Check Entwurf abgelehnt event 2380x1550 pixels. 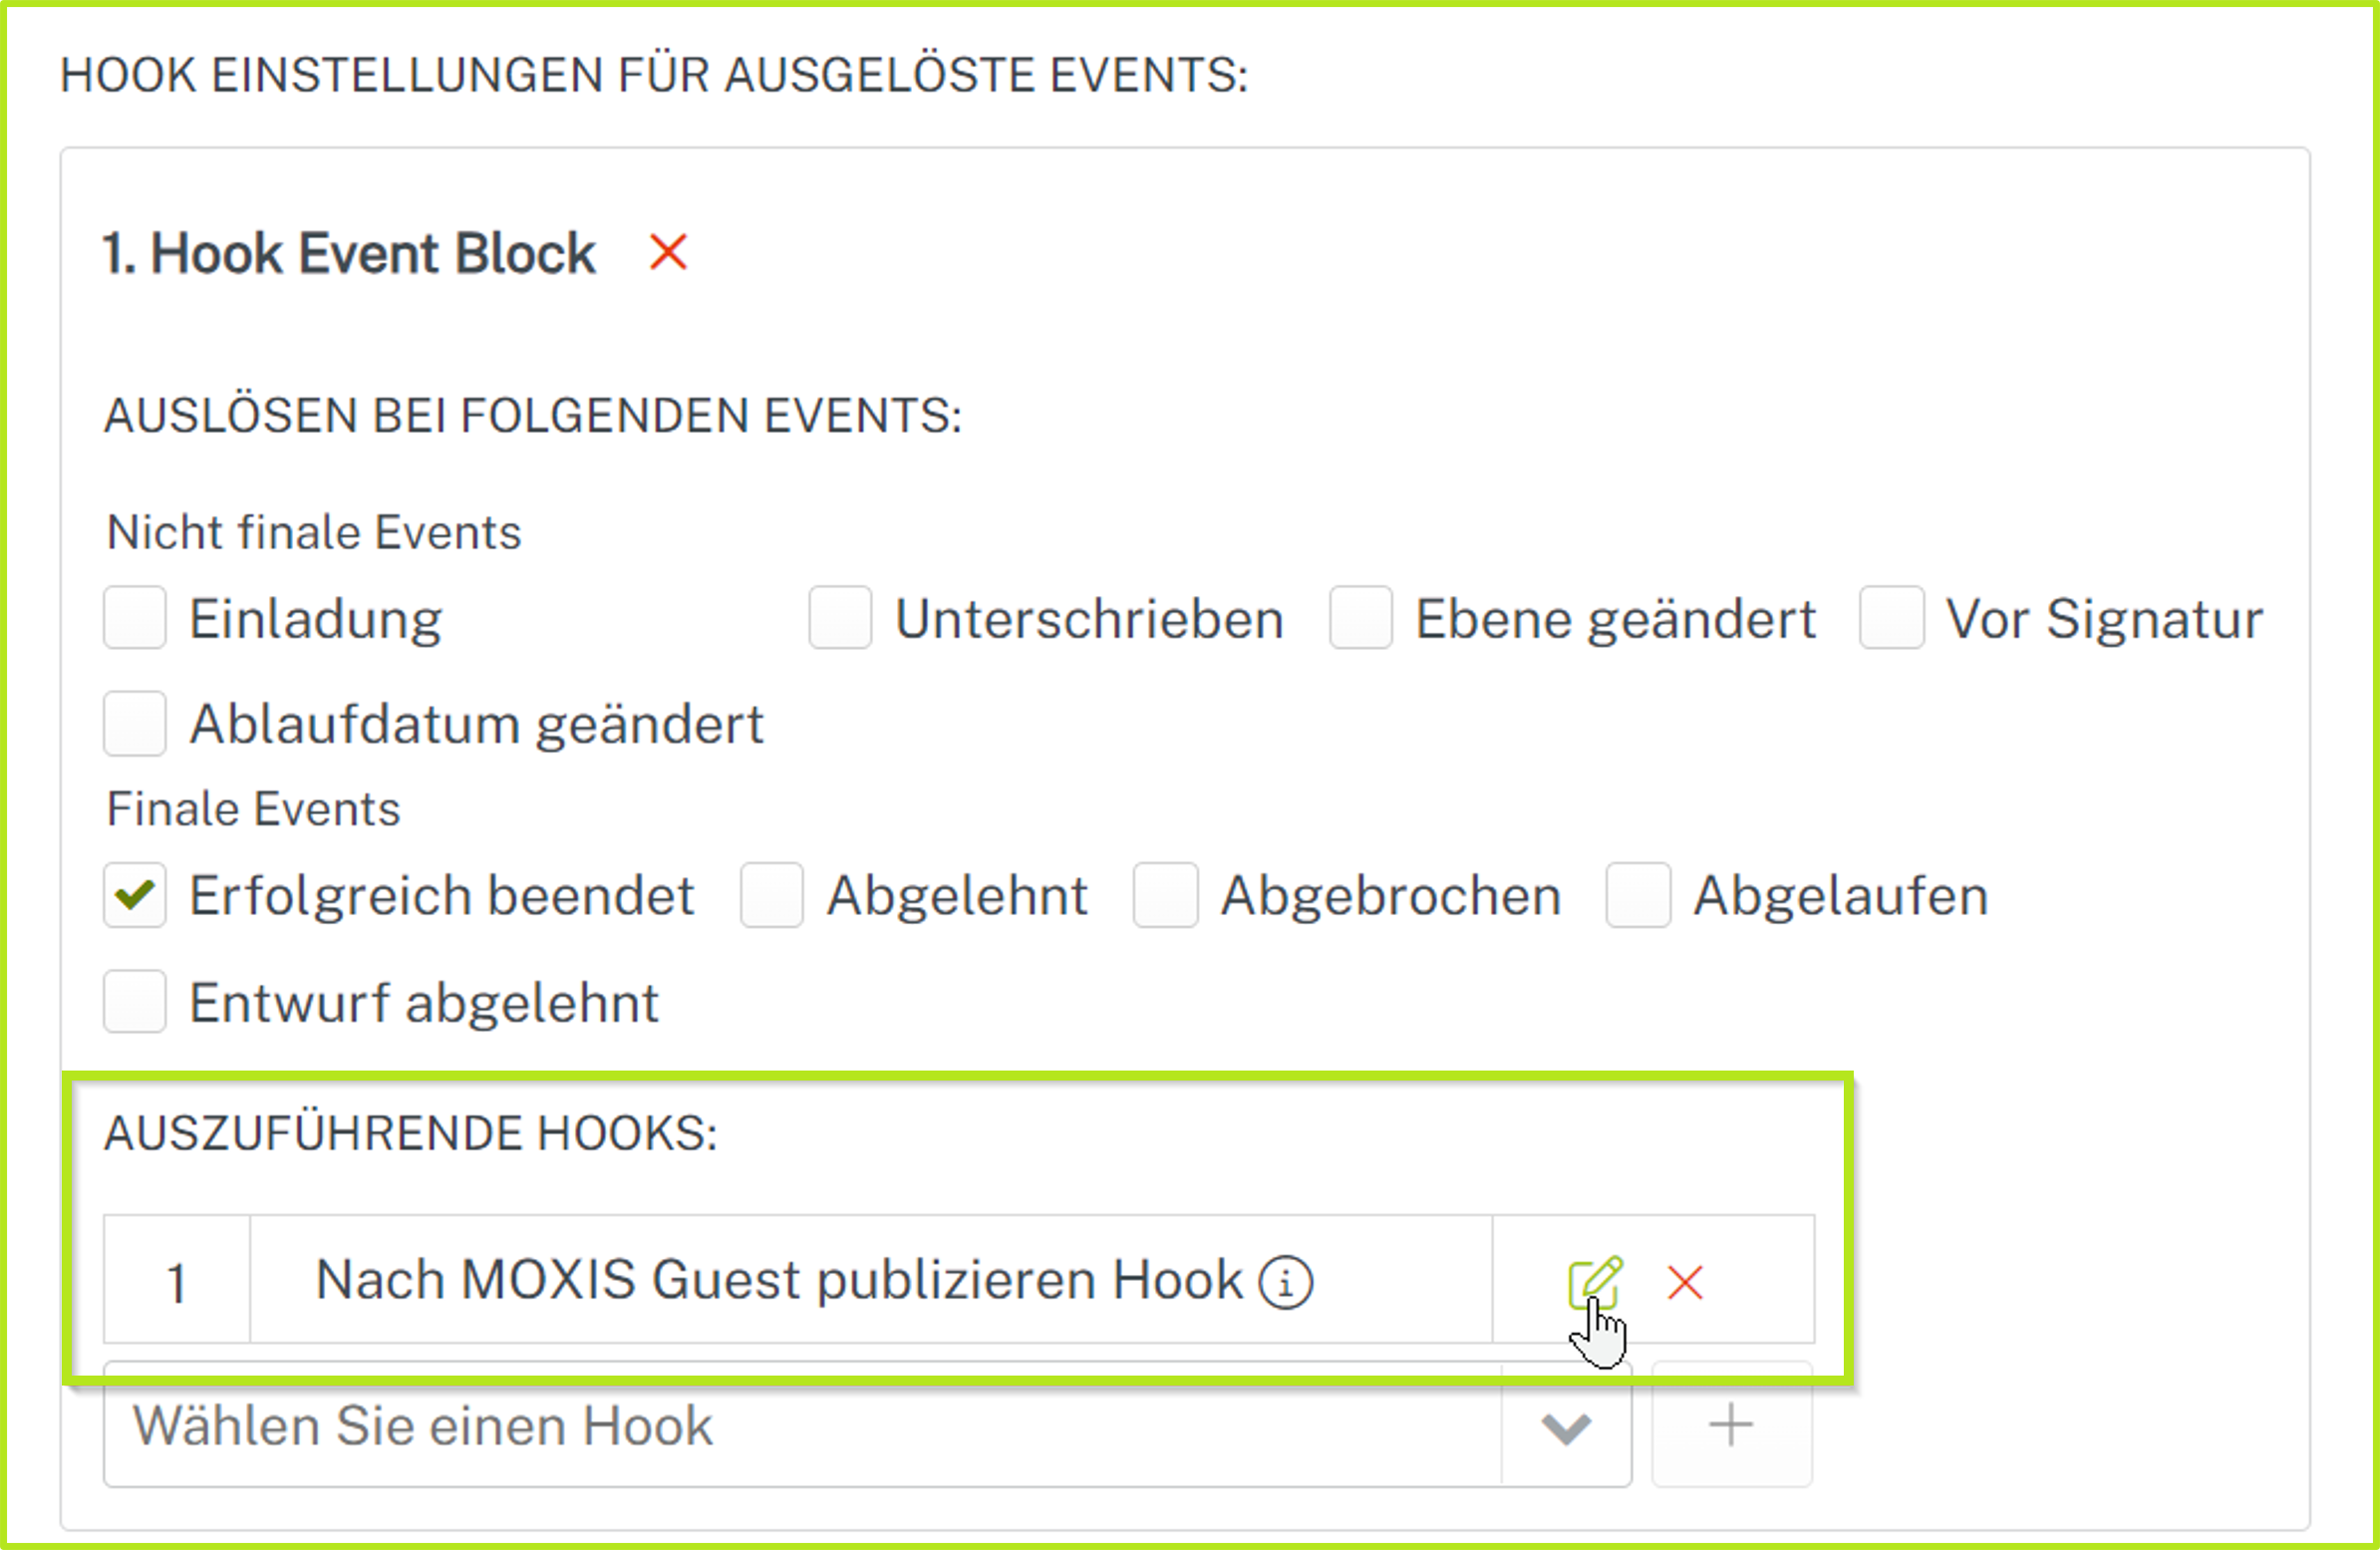pos(135,1001)
